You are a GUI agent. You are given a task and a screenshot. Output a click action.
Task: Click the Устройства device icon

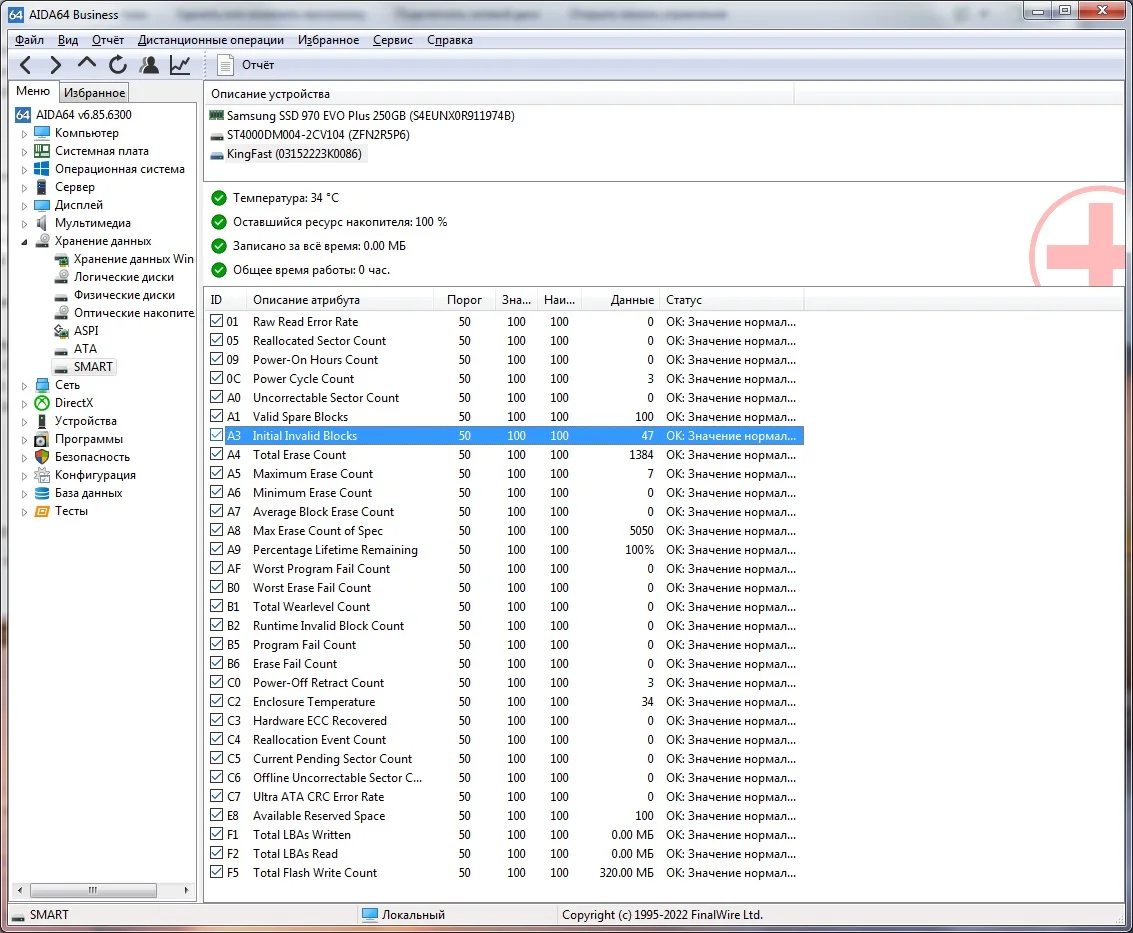pyautogui.click(x=42, y=421)
